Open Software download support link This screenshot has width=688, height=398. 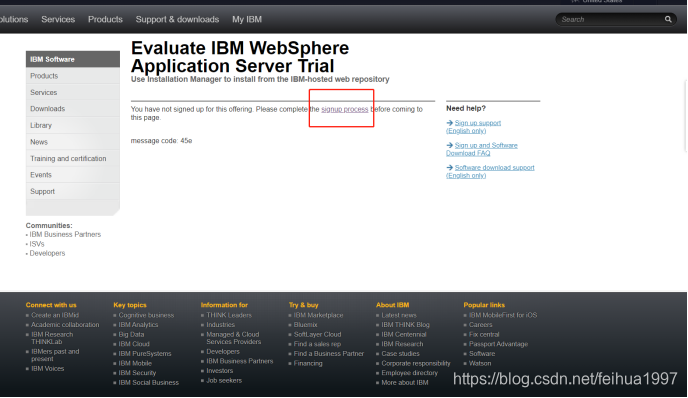490,172
